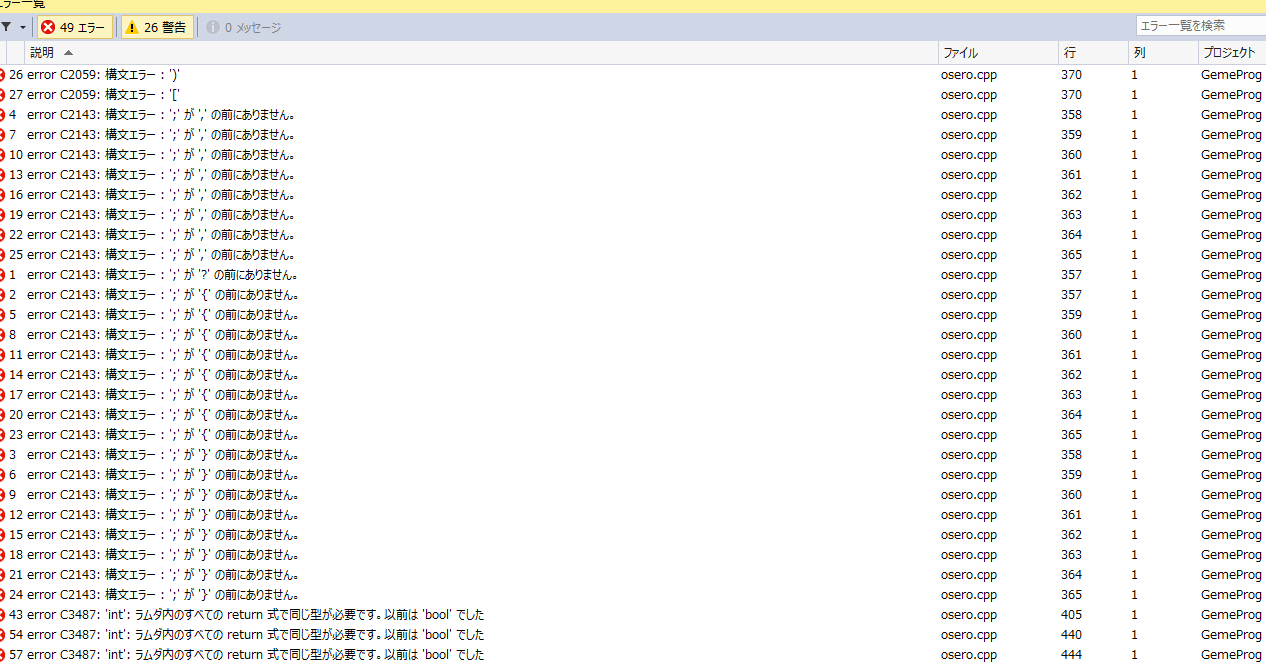Viewport: 1266px width, 665px height.
Task: Click the info icon beside 0 メッセージ
Action: point(212,27)
